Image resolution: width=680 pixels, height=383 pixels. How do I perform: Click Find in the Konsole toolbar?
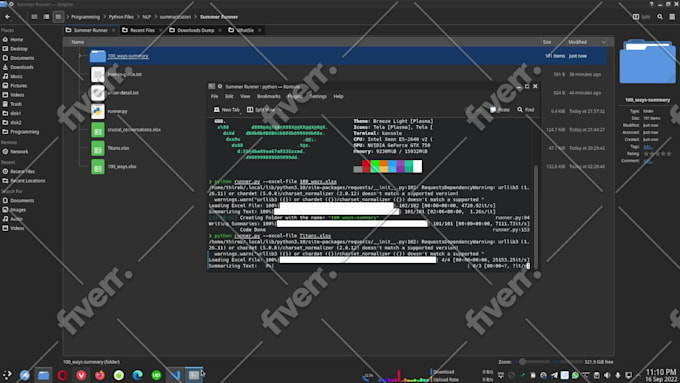pos(525,110)
